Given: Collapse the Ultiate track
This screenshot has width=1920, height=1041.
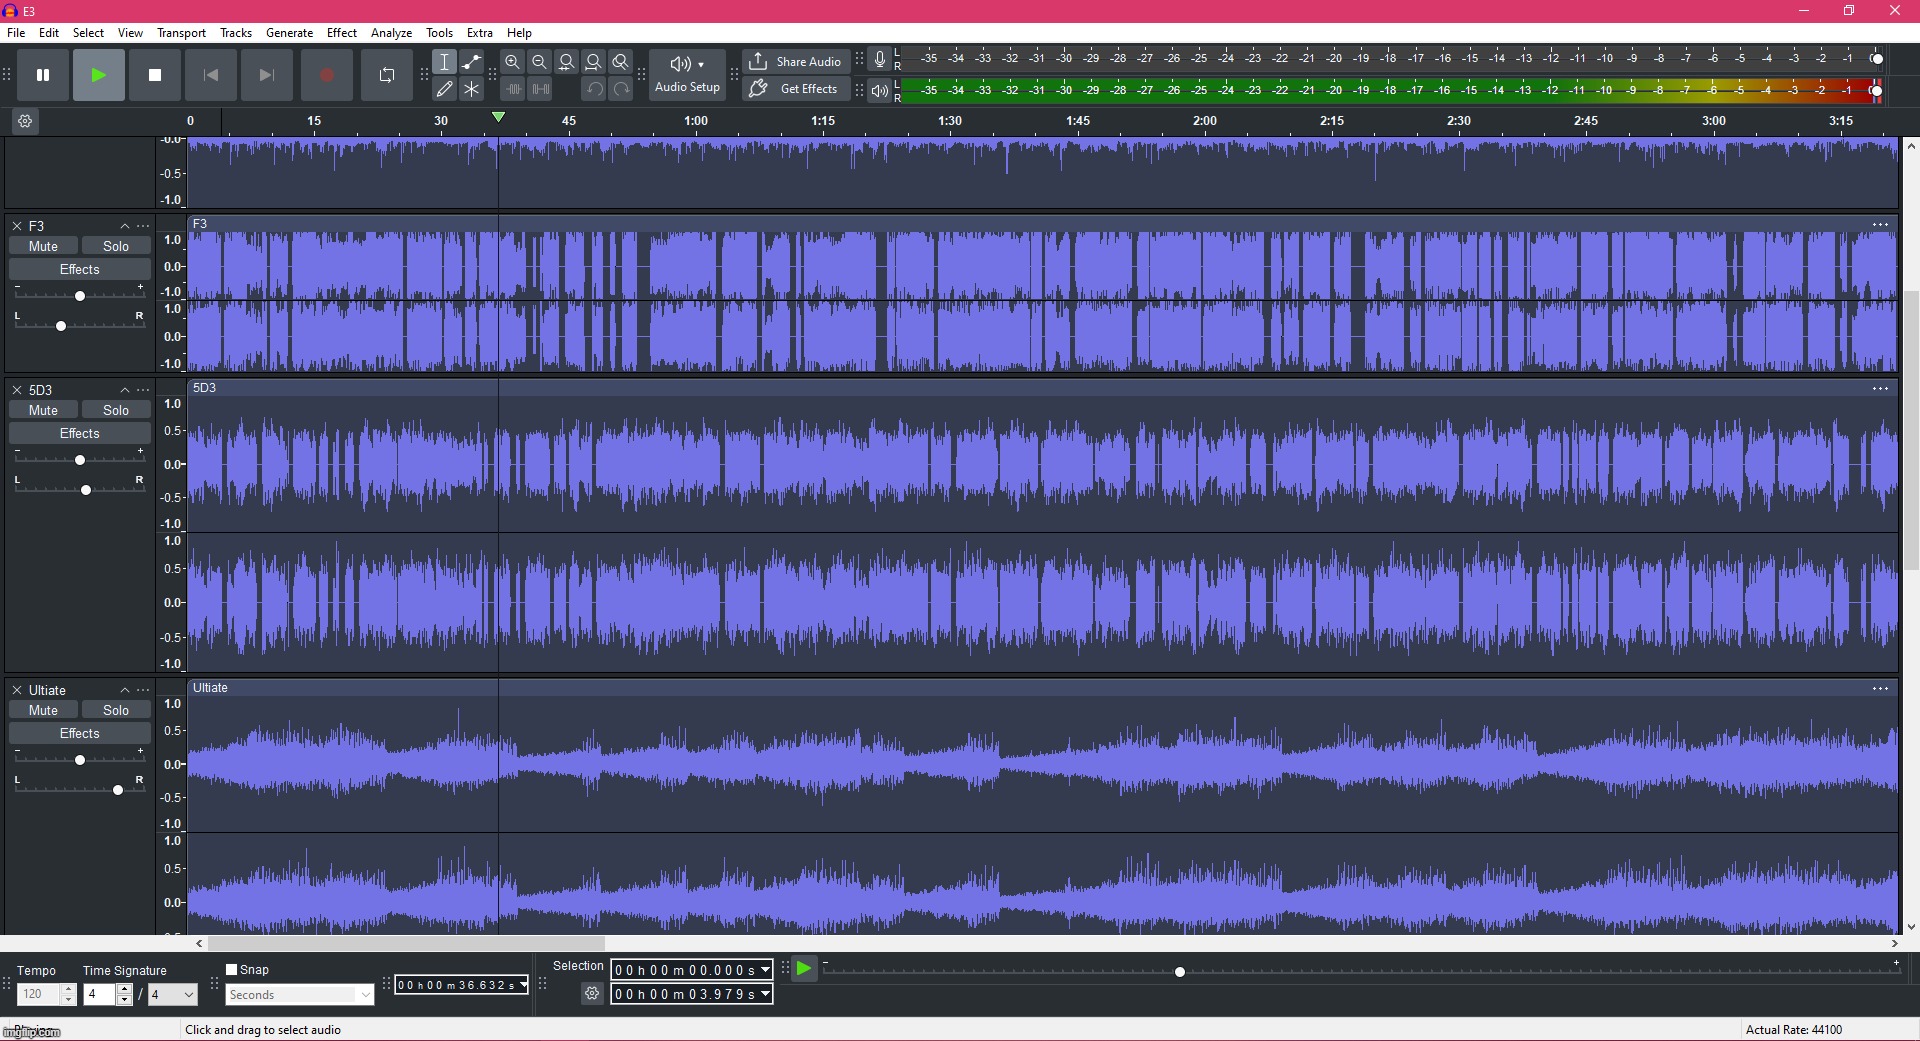Looking at the screenshot, I should 125,690.
